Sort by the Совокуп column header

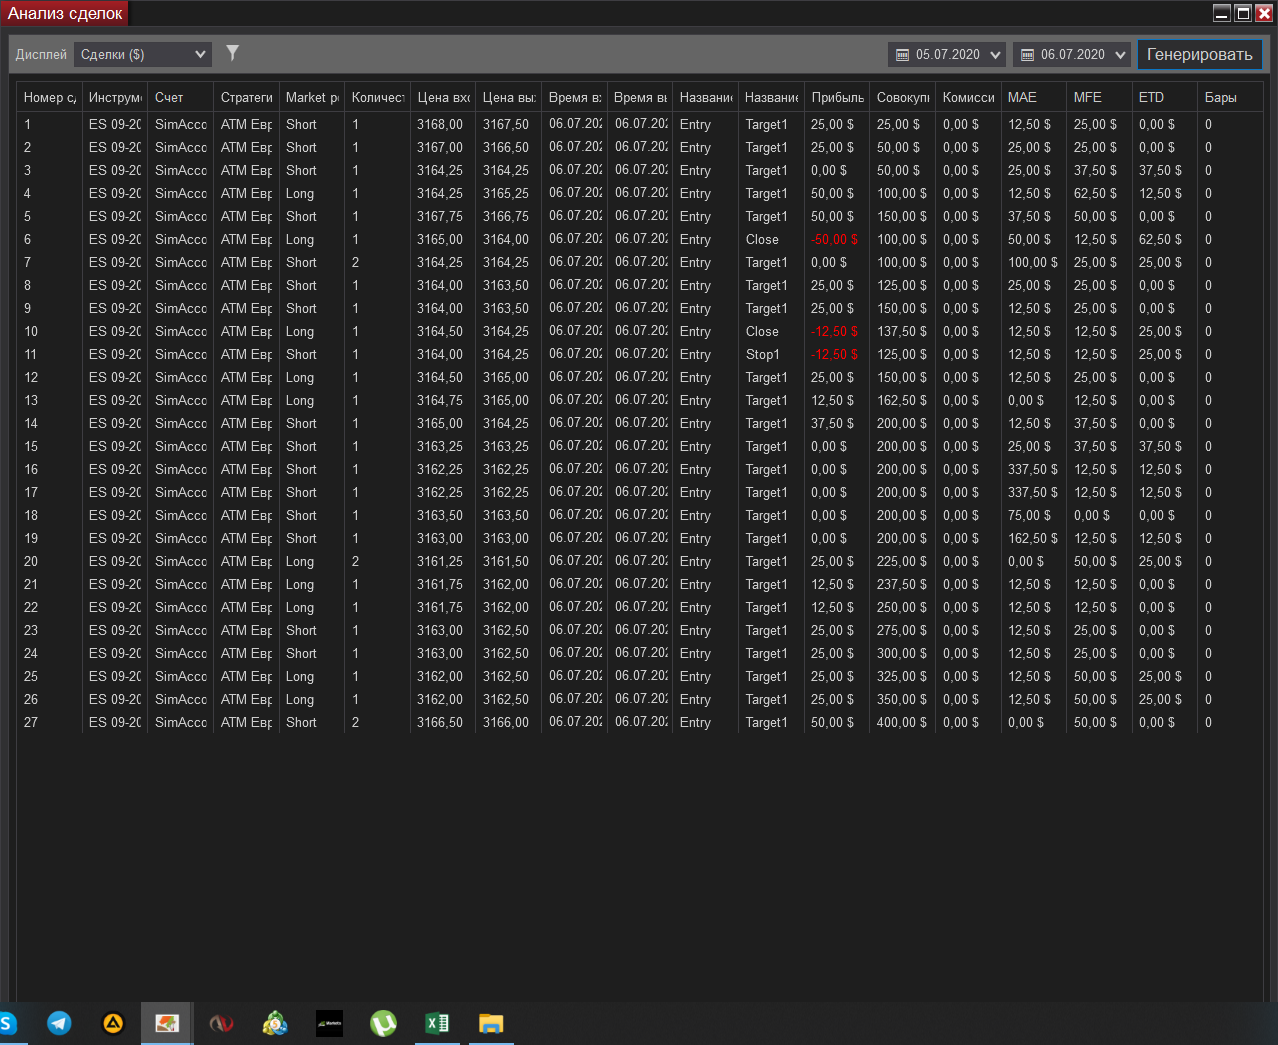click(x=903, y=97)
